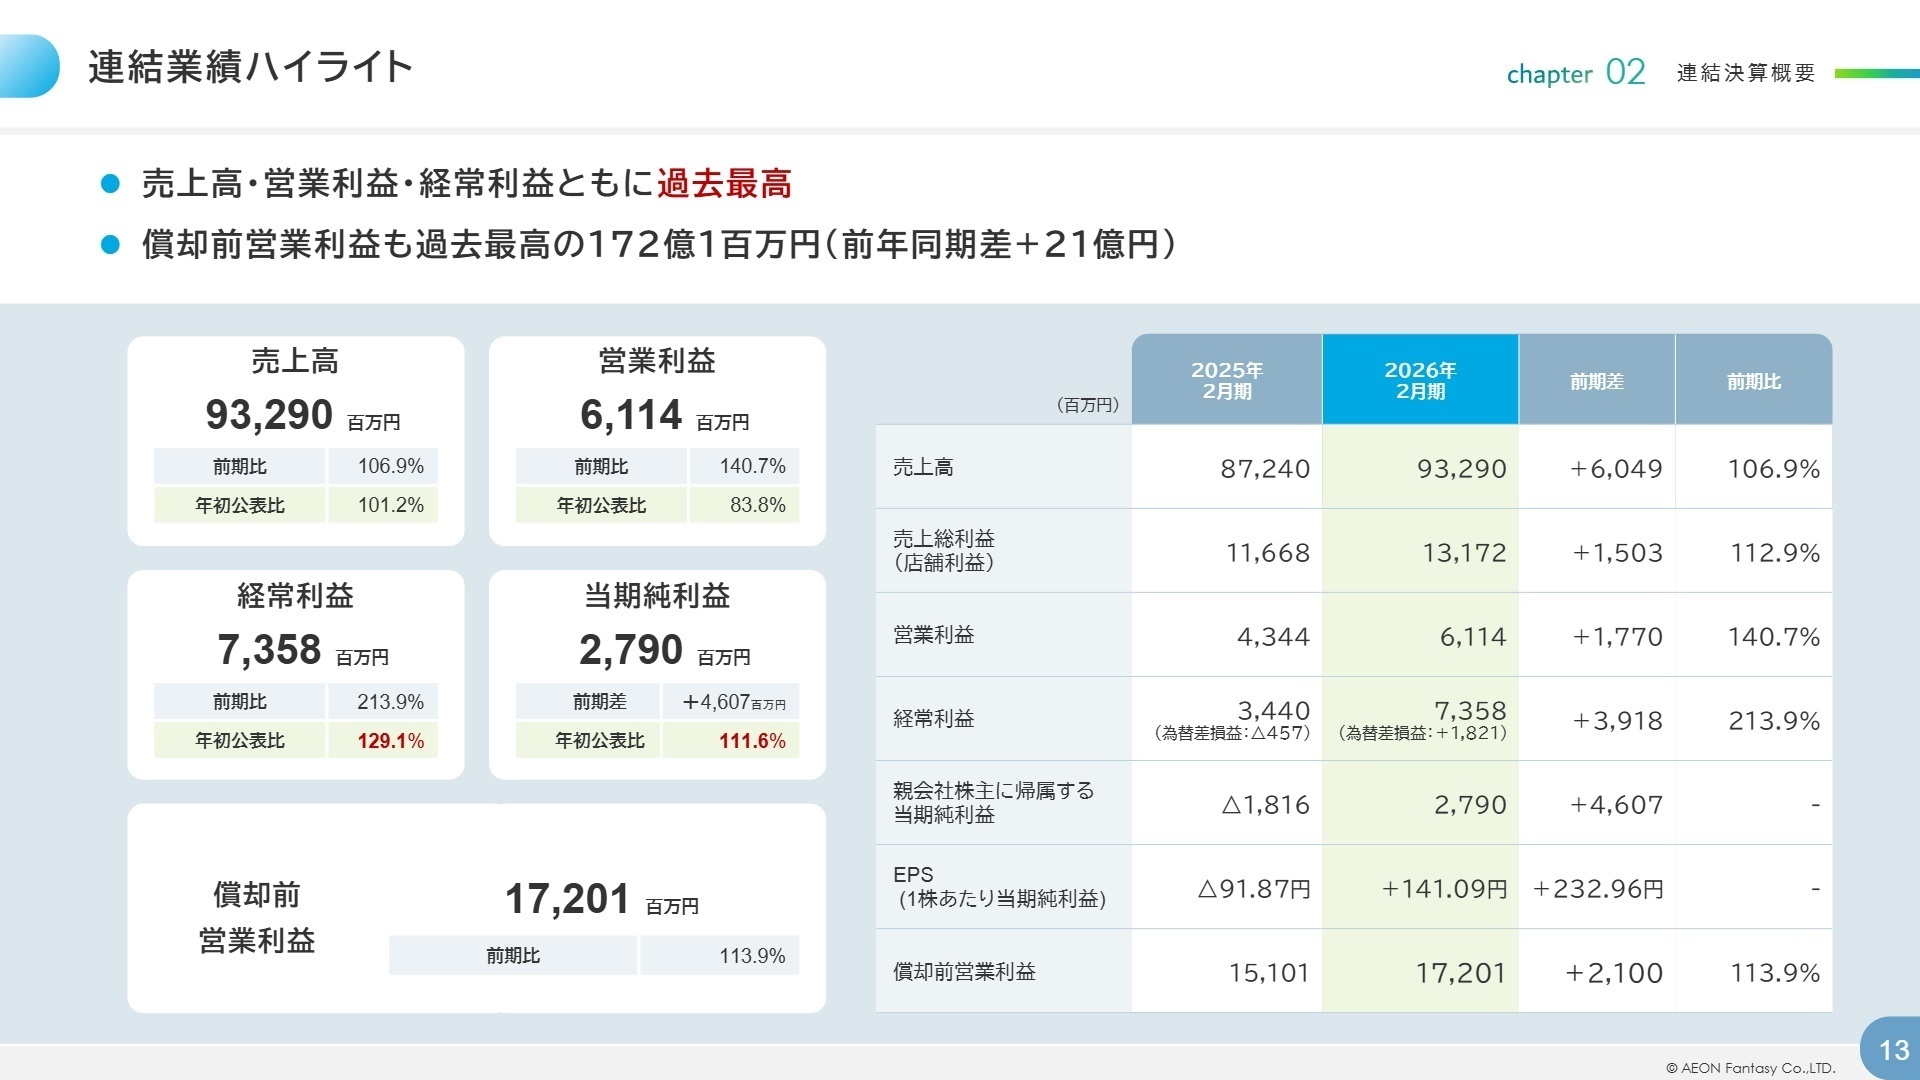Select the 2026年2月期 column header
Viewport: 1920px width, 1080px height.
click(1419, 380)
